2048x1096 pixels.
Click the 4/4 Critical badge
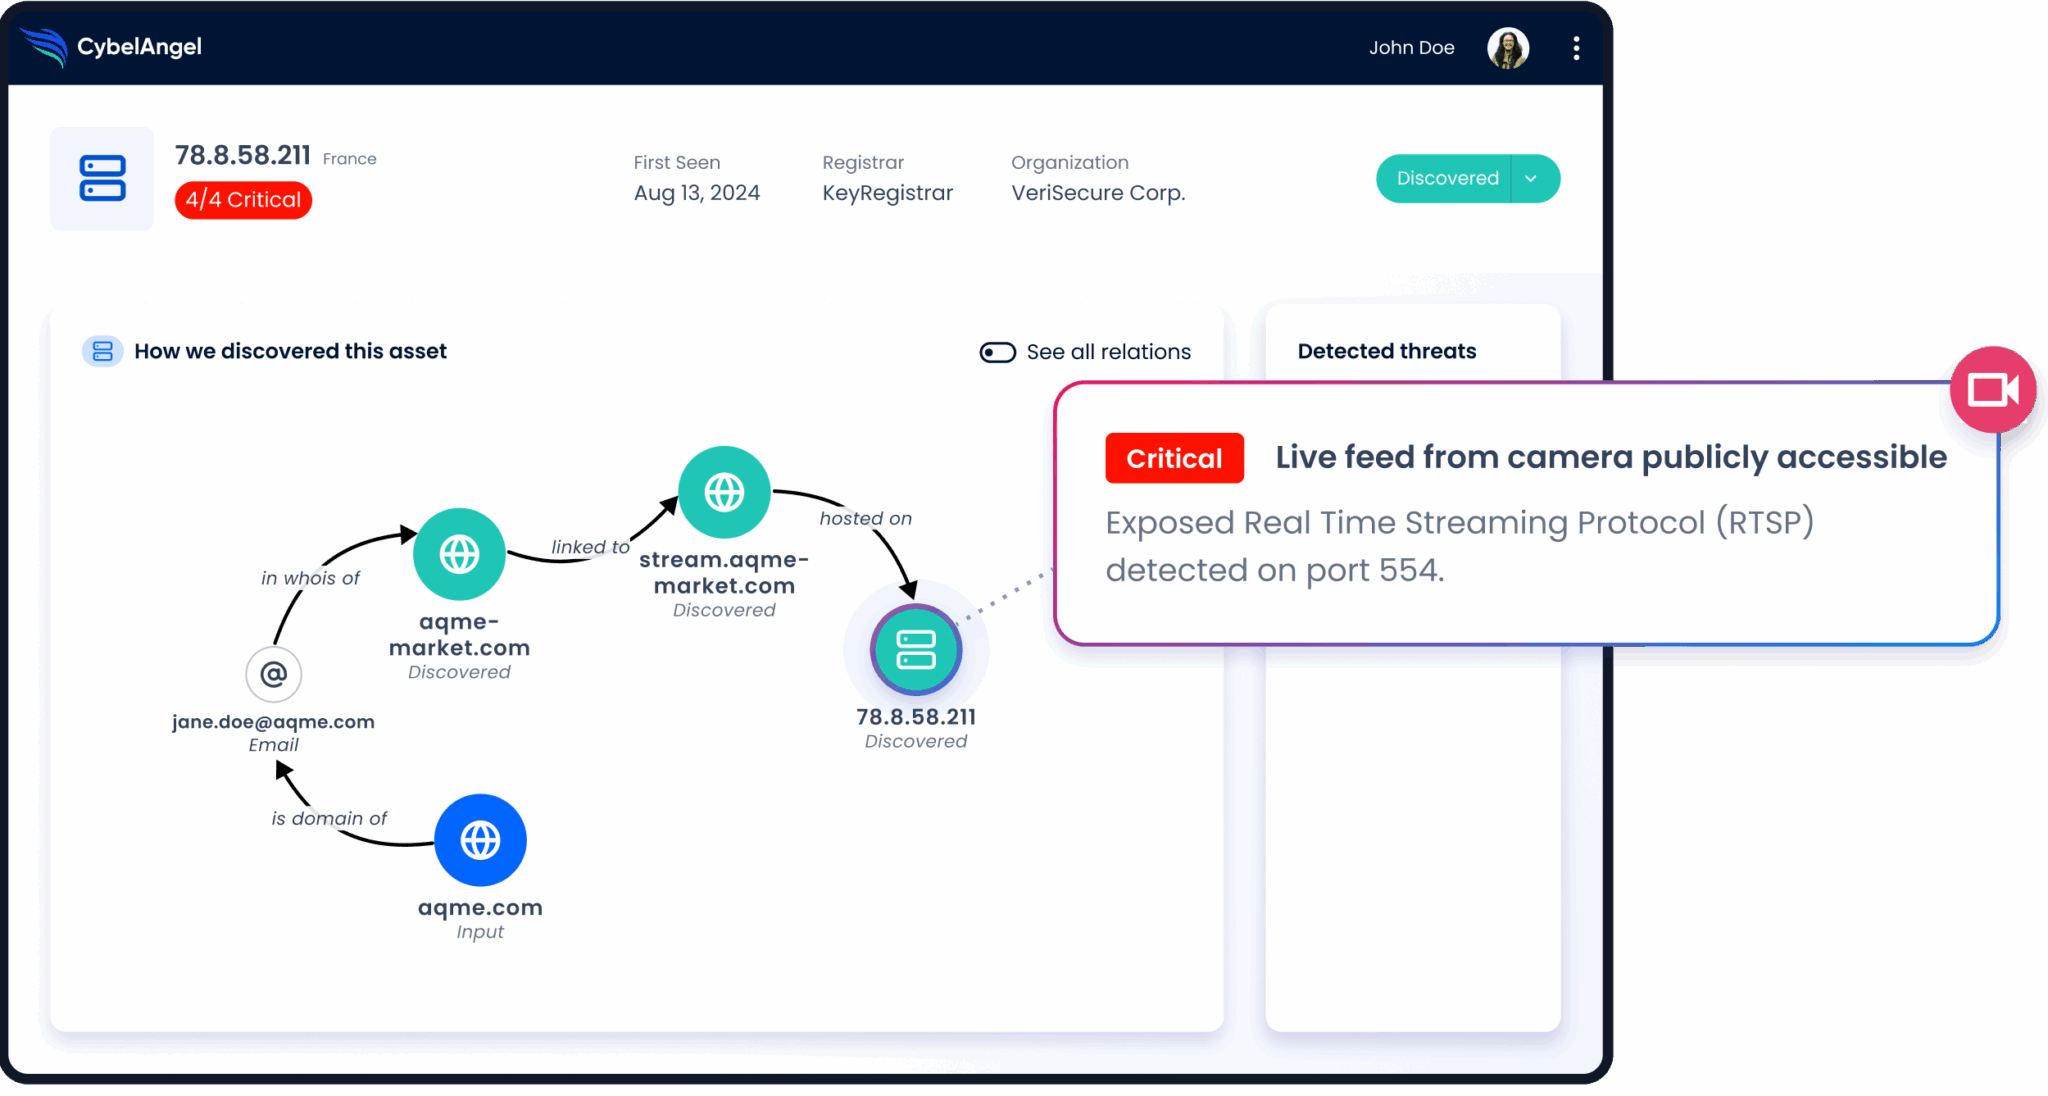[243, 200]
